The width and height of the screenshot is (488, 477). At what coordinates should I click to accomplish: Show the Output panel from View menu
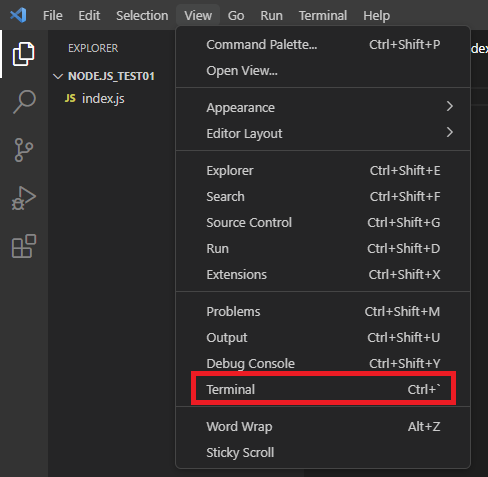coord(323,338)
